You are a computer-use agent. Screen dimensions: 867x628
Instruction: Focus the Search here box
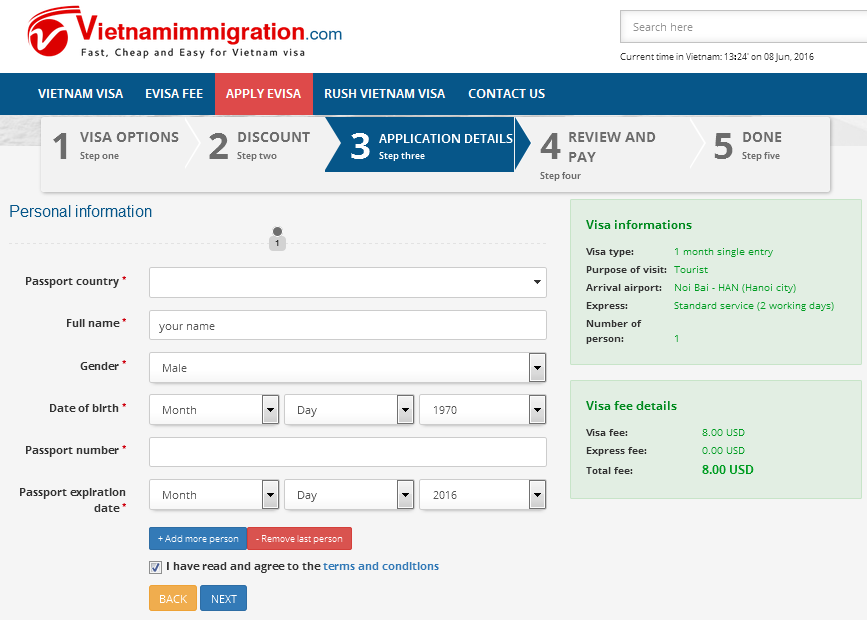pos(740,27)
